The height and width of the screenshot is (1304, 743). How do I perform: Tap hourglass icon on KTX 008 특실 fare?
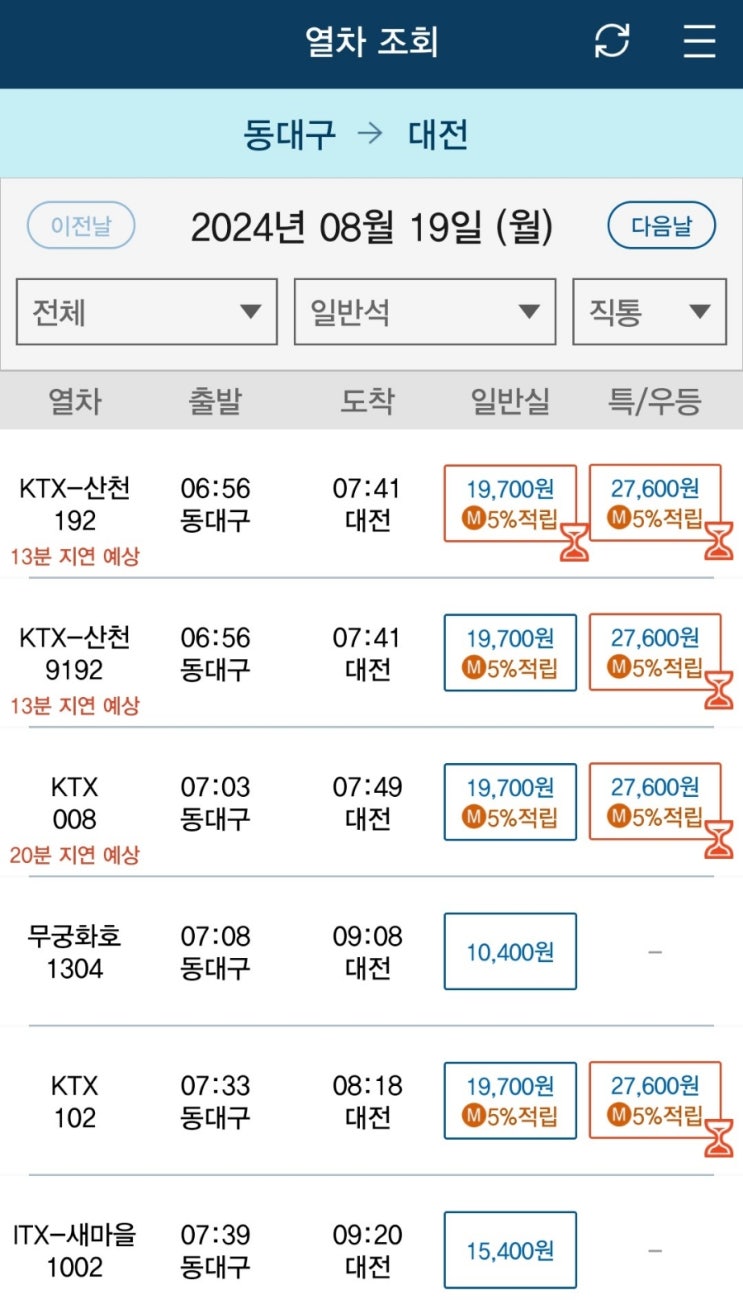click(x=719, y=840)
